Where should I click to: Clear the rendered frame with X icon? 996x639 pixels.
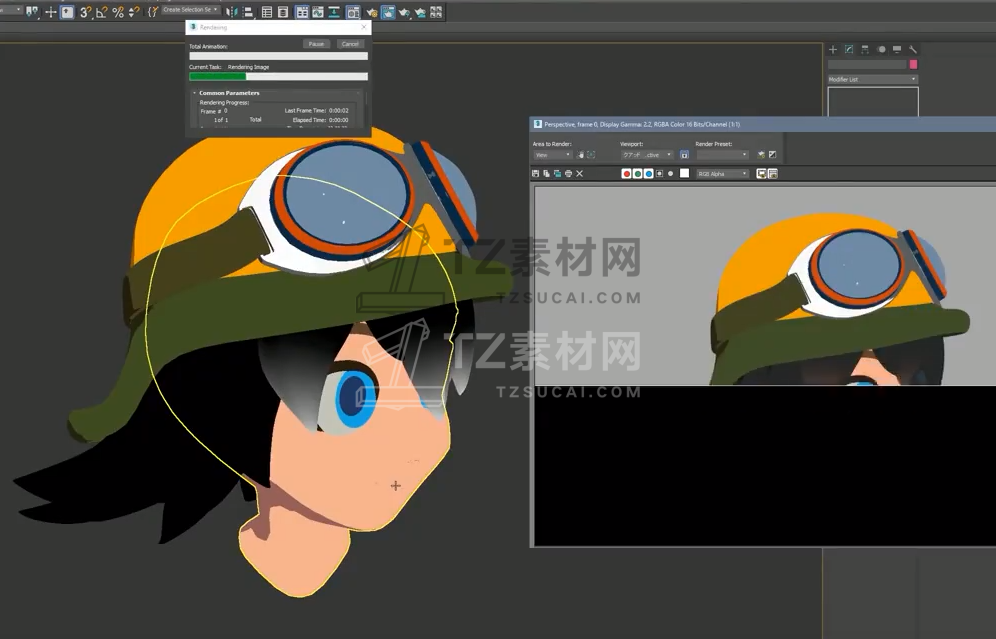(x=580, y=174)
